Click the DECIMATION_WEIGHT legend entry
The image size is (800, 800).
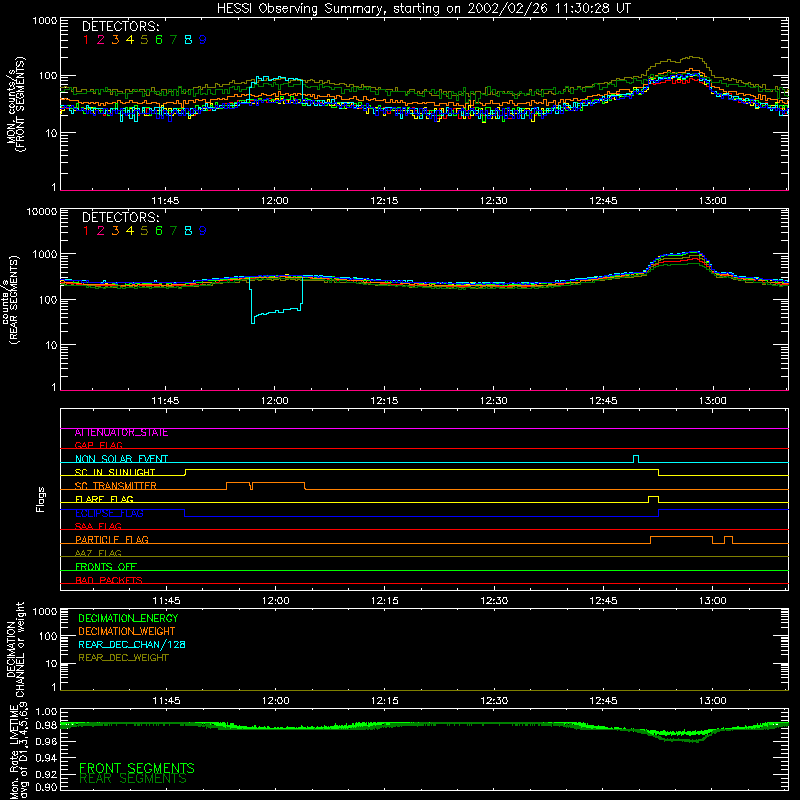127,632
